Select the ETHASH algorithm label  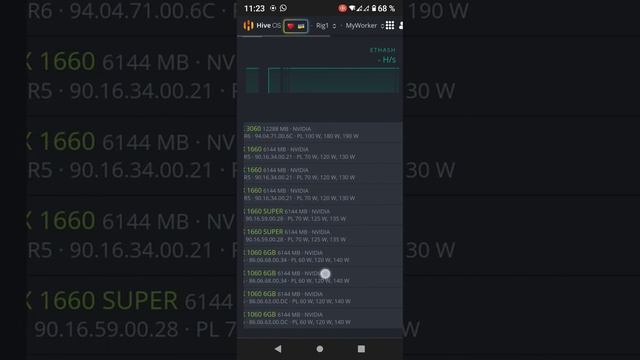click(382, 50)
